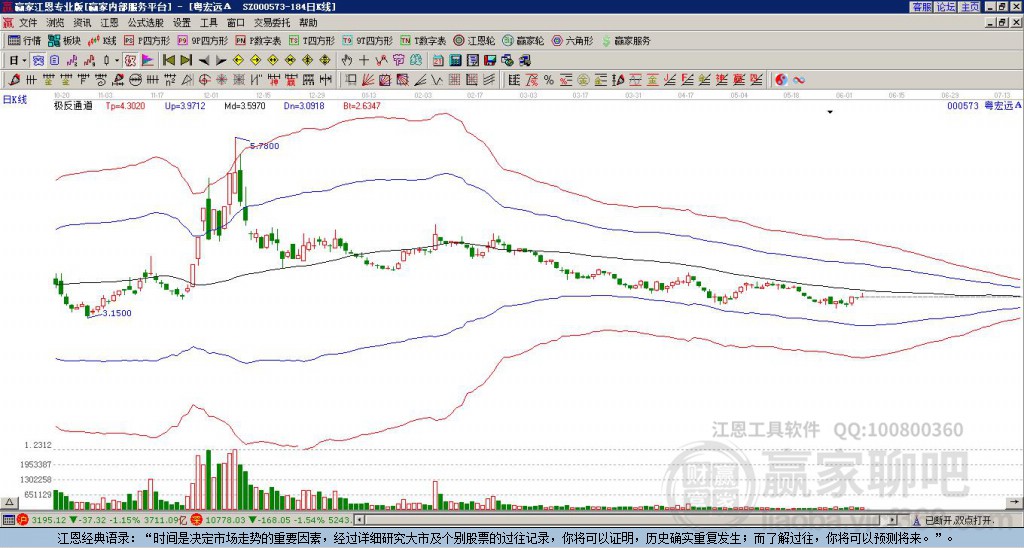Image resolution: width=1024 pixels, height=548 pixels.
Task: Open the T四方形 tool
Action: [312, 40]
